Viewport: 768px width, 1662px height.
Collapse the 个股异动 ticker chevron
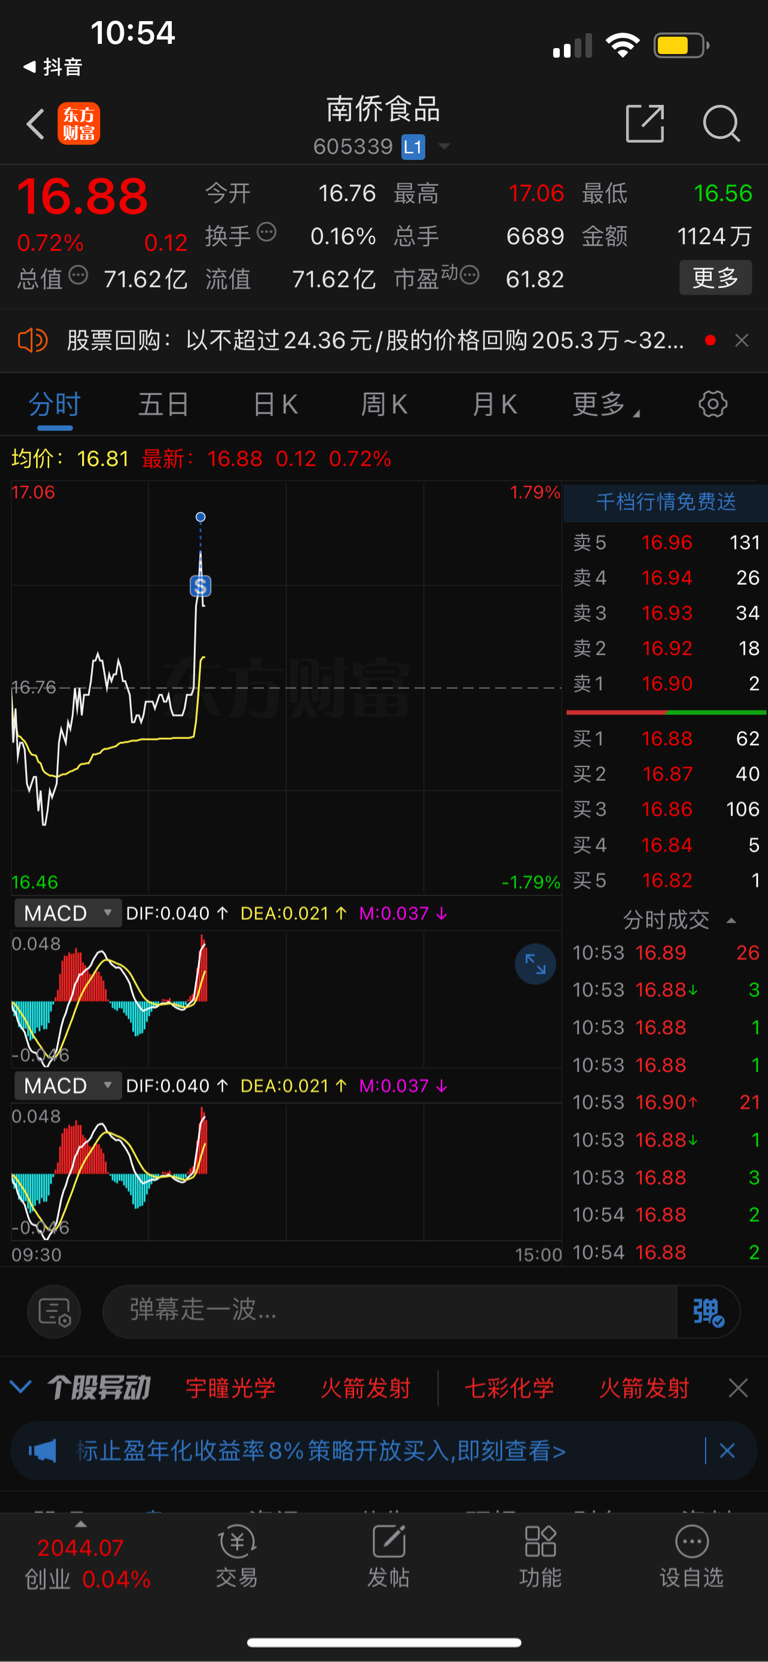click(x=20, y=1387)
